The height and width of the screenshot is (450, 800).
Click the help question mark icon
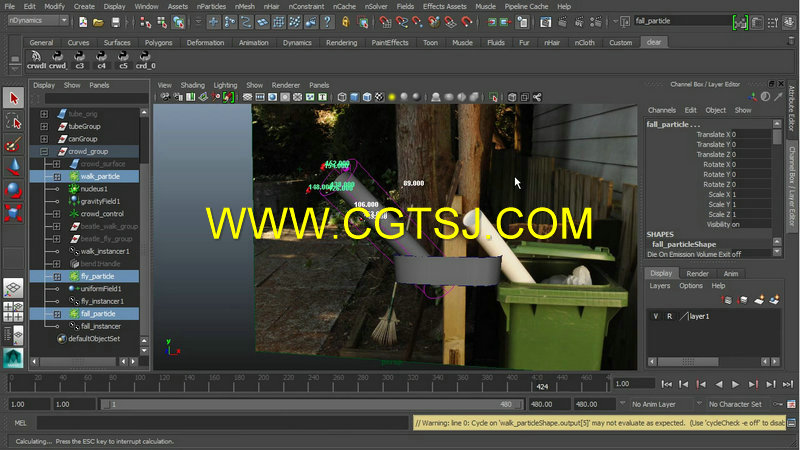(328, 22)
